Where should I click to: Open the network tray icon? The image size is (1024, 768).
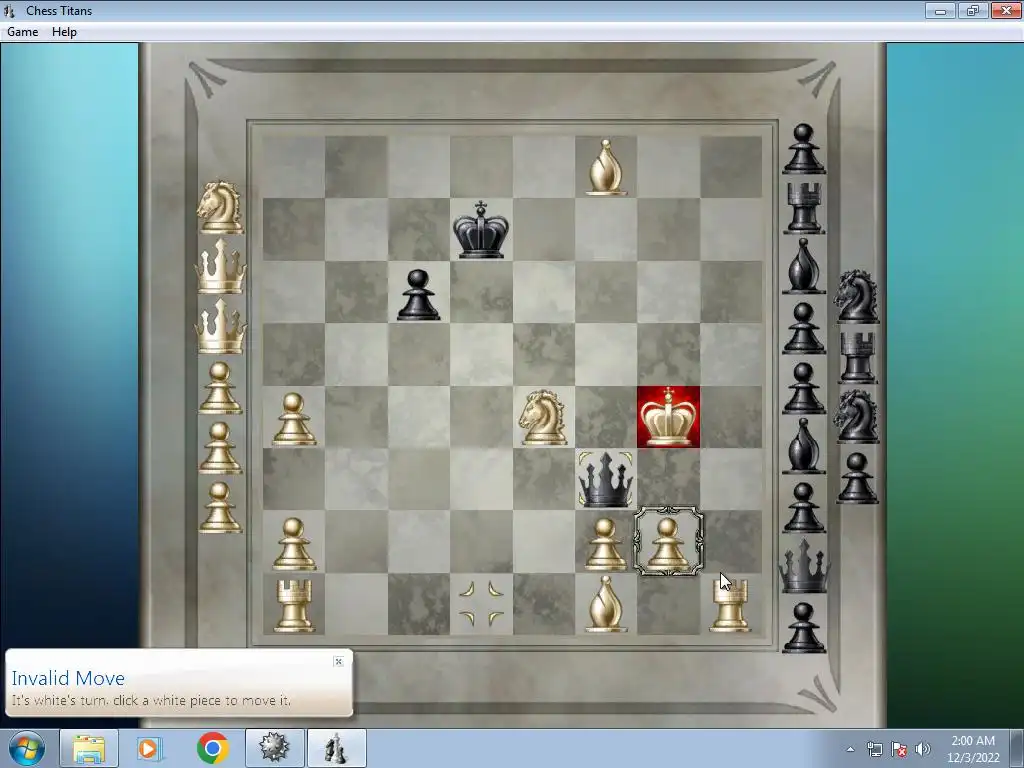coord(874,749)
